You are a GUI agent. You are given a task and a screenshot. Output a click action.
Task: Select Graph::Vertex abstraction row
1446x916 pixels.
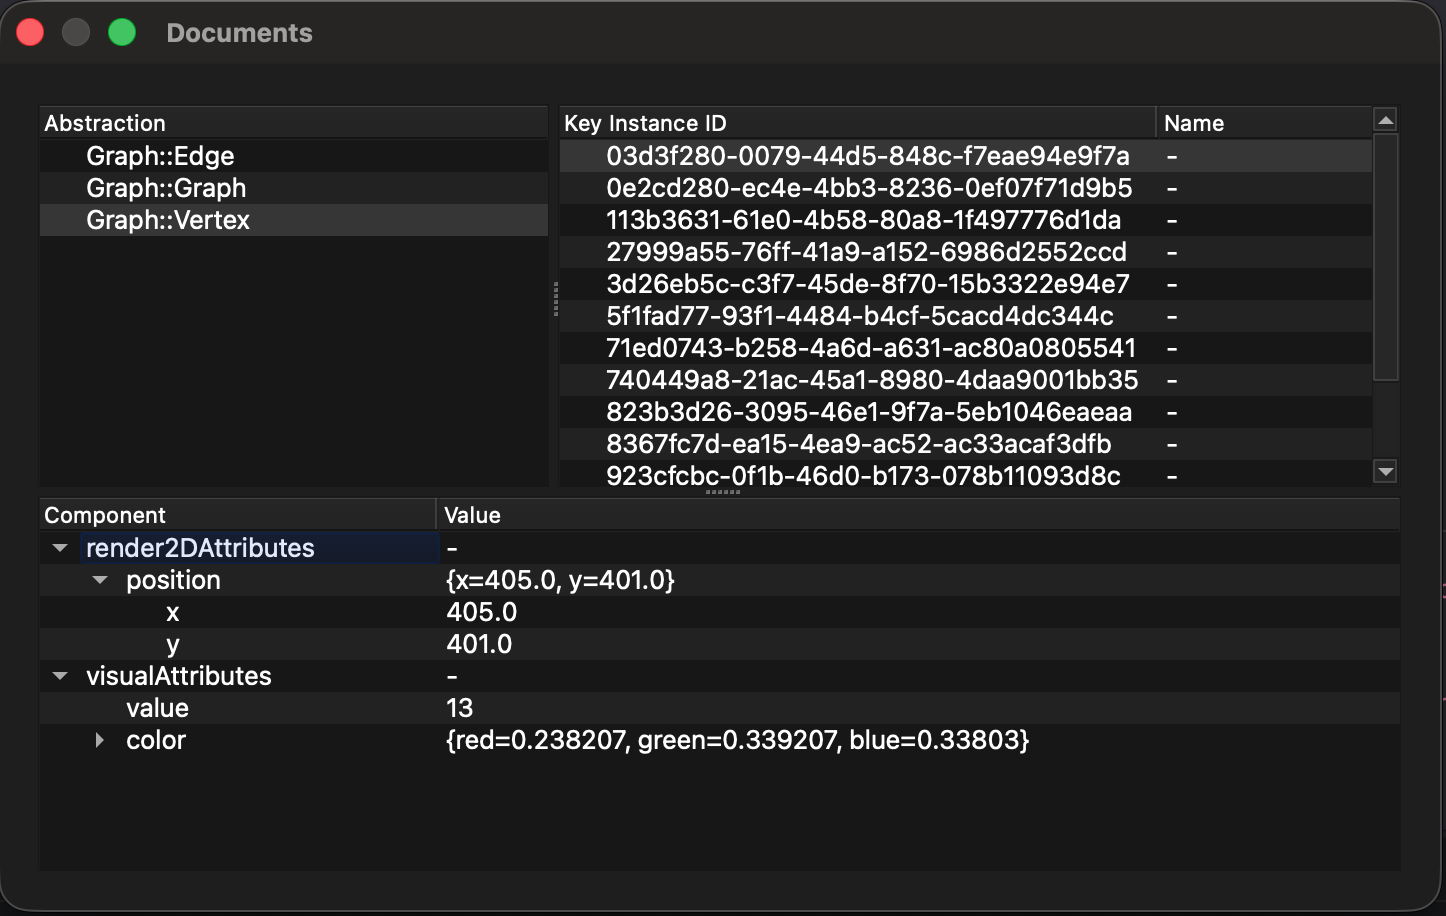tap(168, 220)
